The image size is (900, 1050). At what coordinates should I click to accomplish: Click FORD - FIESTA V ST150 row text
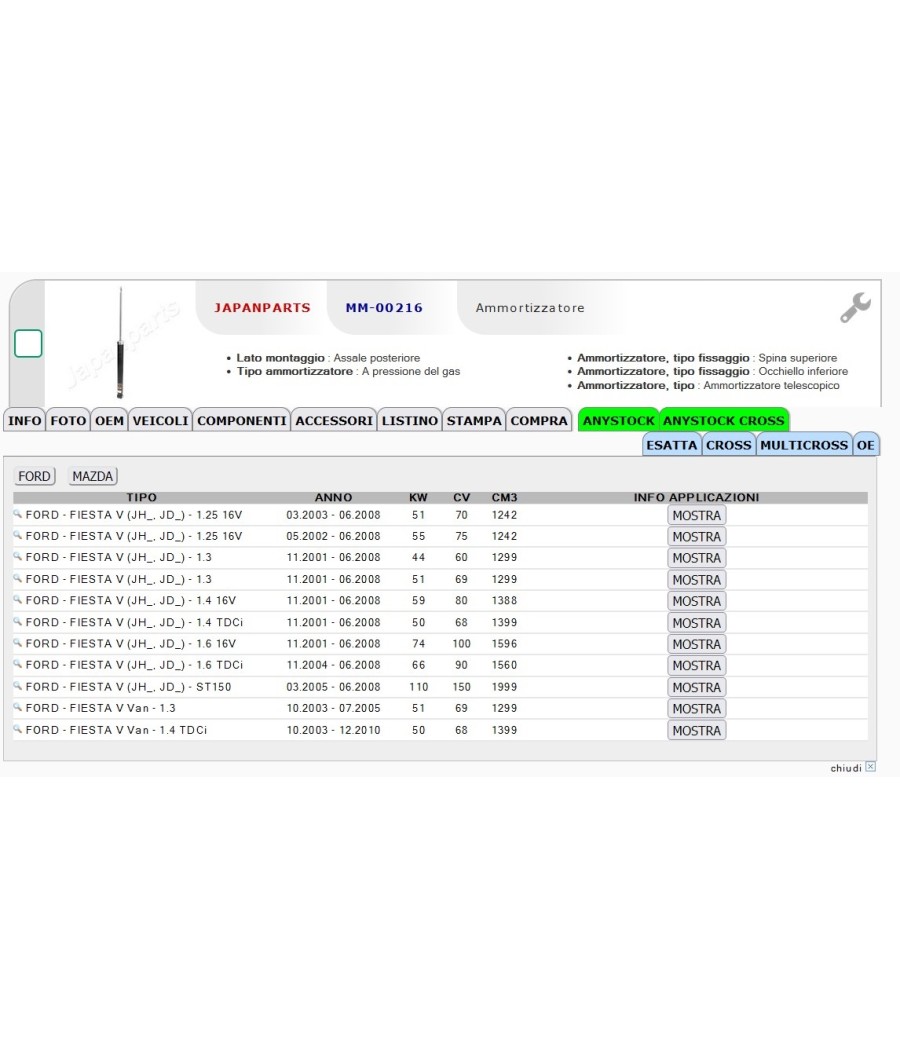129,687
